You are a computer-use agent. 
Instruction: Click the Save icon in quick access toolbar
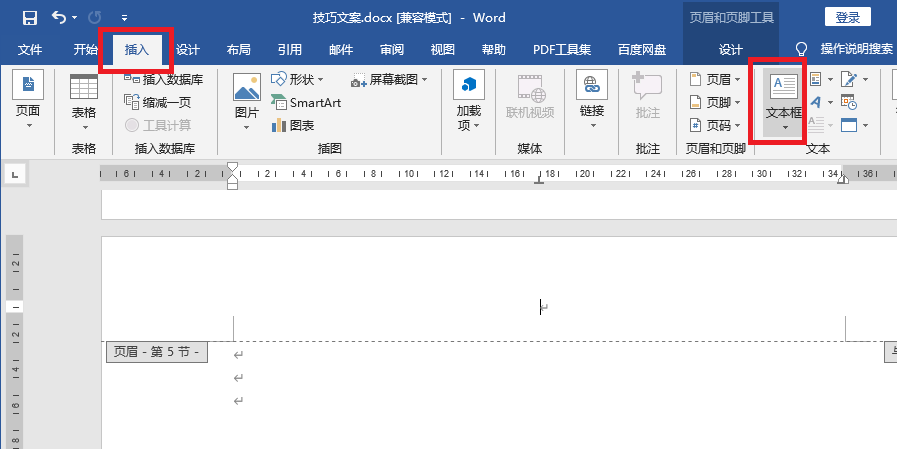tap(29, 17)
